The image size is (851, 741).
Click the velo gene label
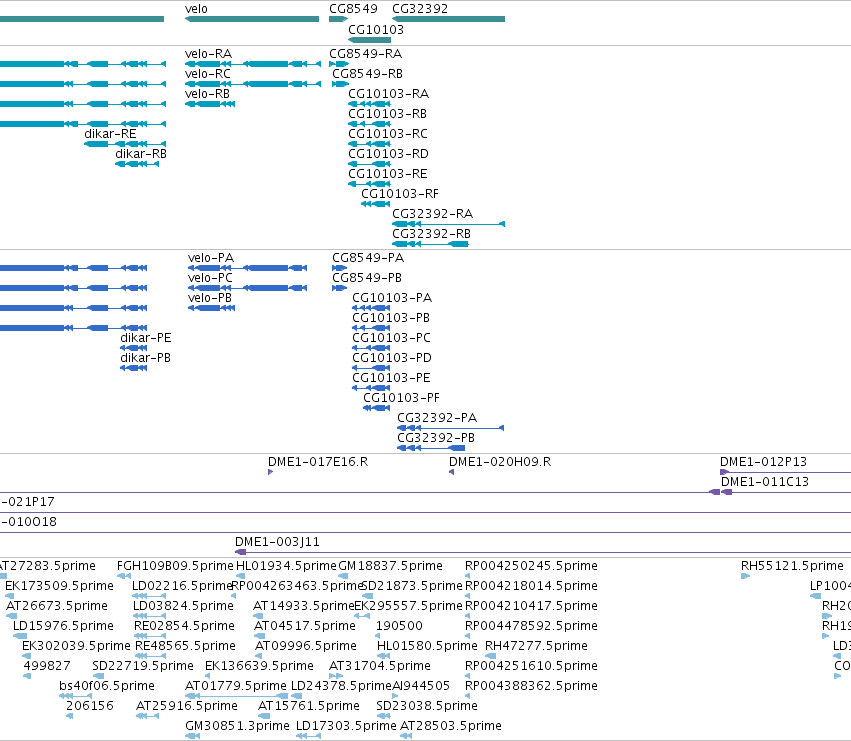tap(196, 9)
